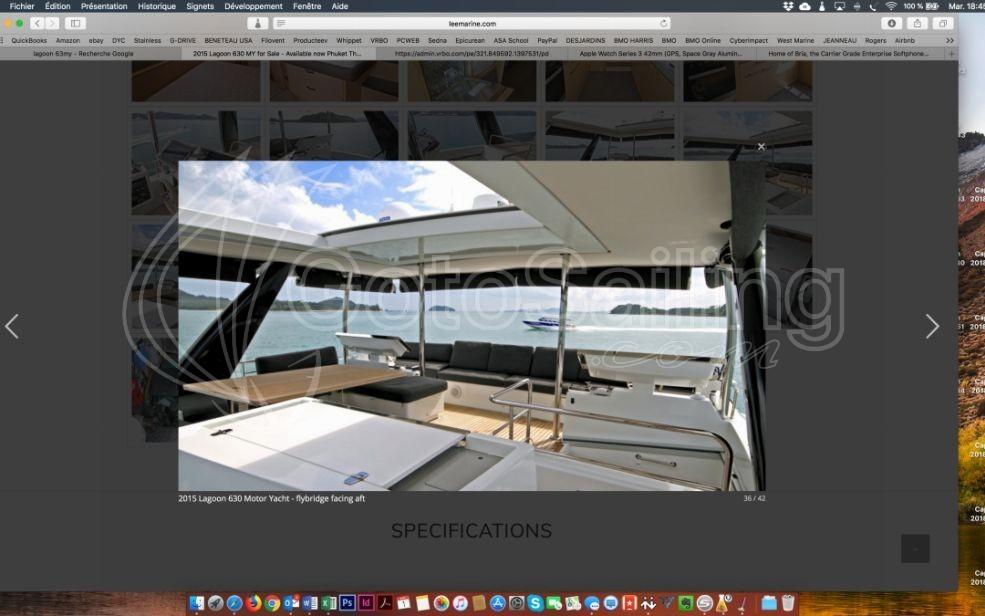Open the Safari downloads icon
The image size is (985, 616).
(x=891, y=23)
